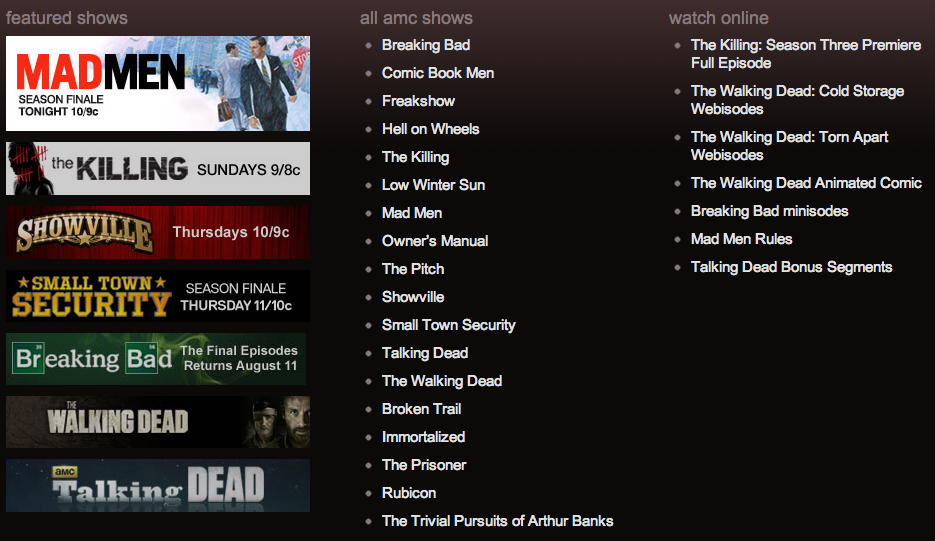Open the Showville Thursdays 10/9c banner
935x541 pixels.
158,232
